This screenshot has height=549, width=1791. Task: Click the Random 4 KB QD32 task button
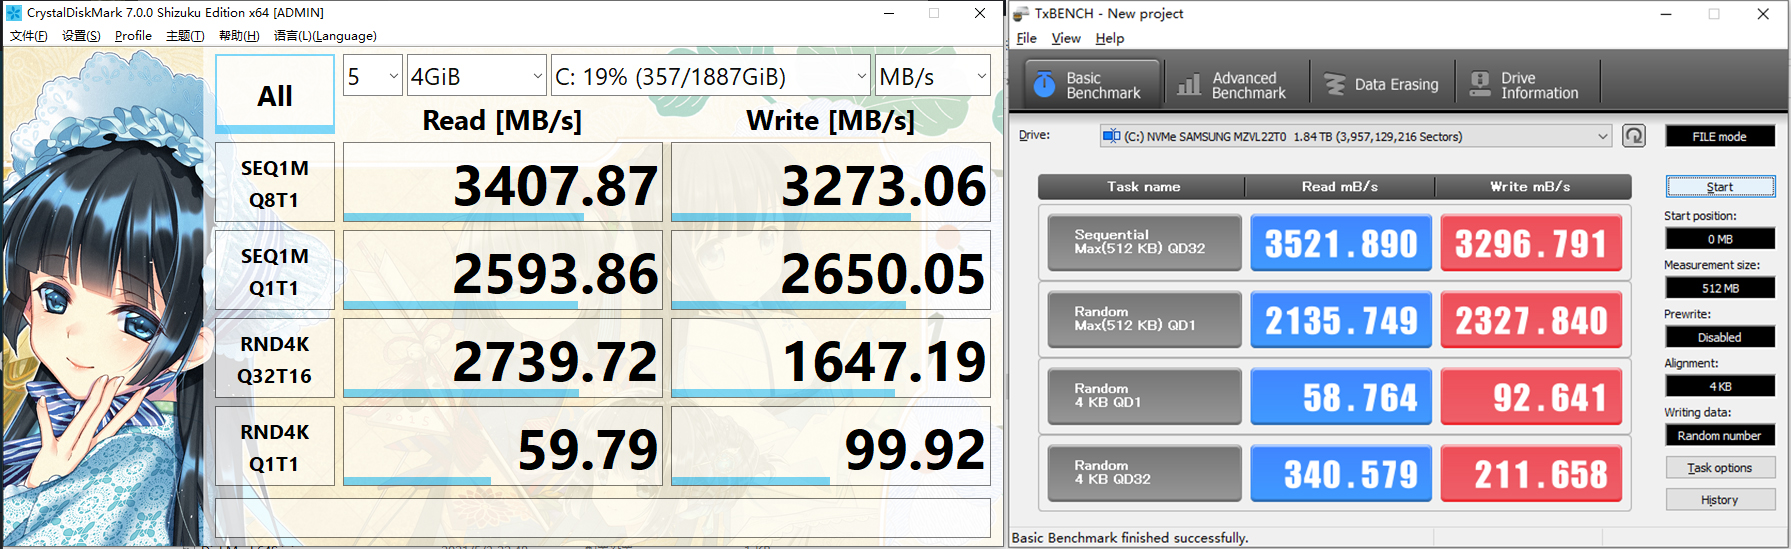point(1144,473)
